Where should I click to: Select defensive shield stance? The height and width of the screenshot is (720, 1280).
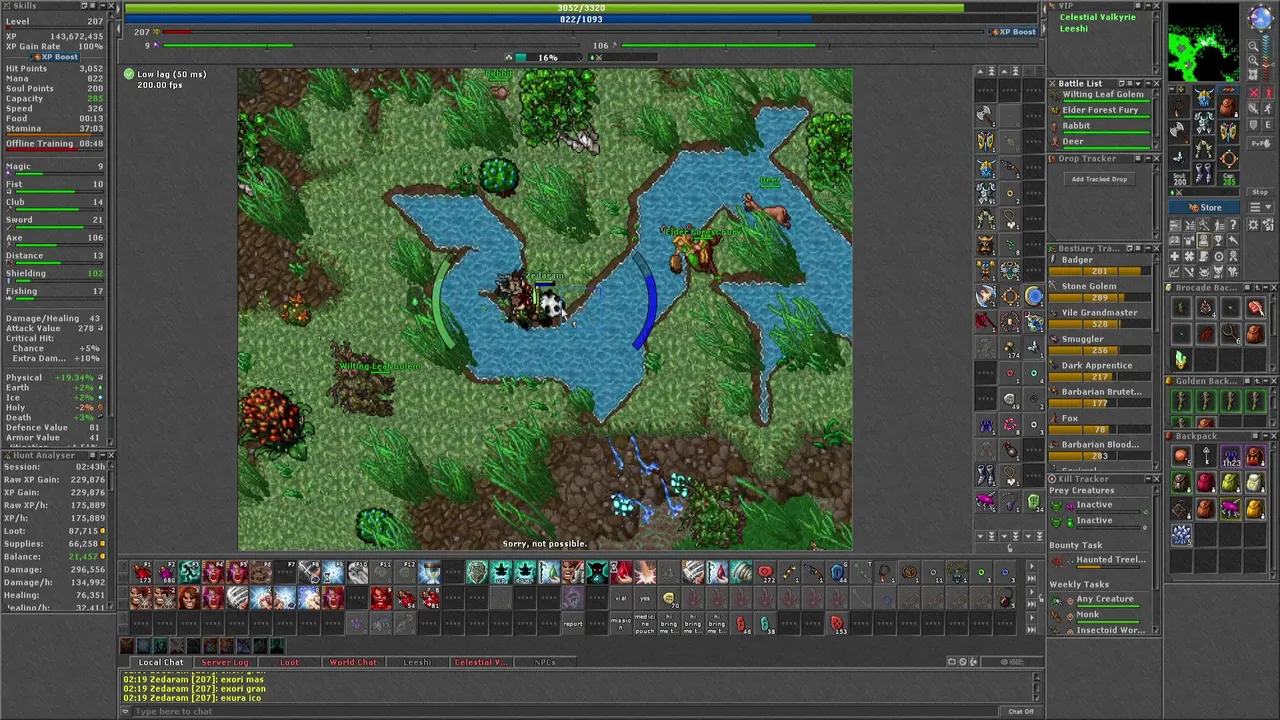coord(1254,125)
